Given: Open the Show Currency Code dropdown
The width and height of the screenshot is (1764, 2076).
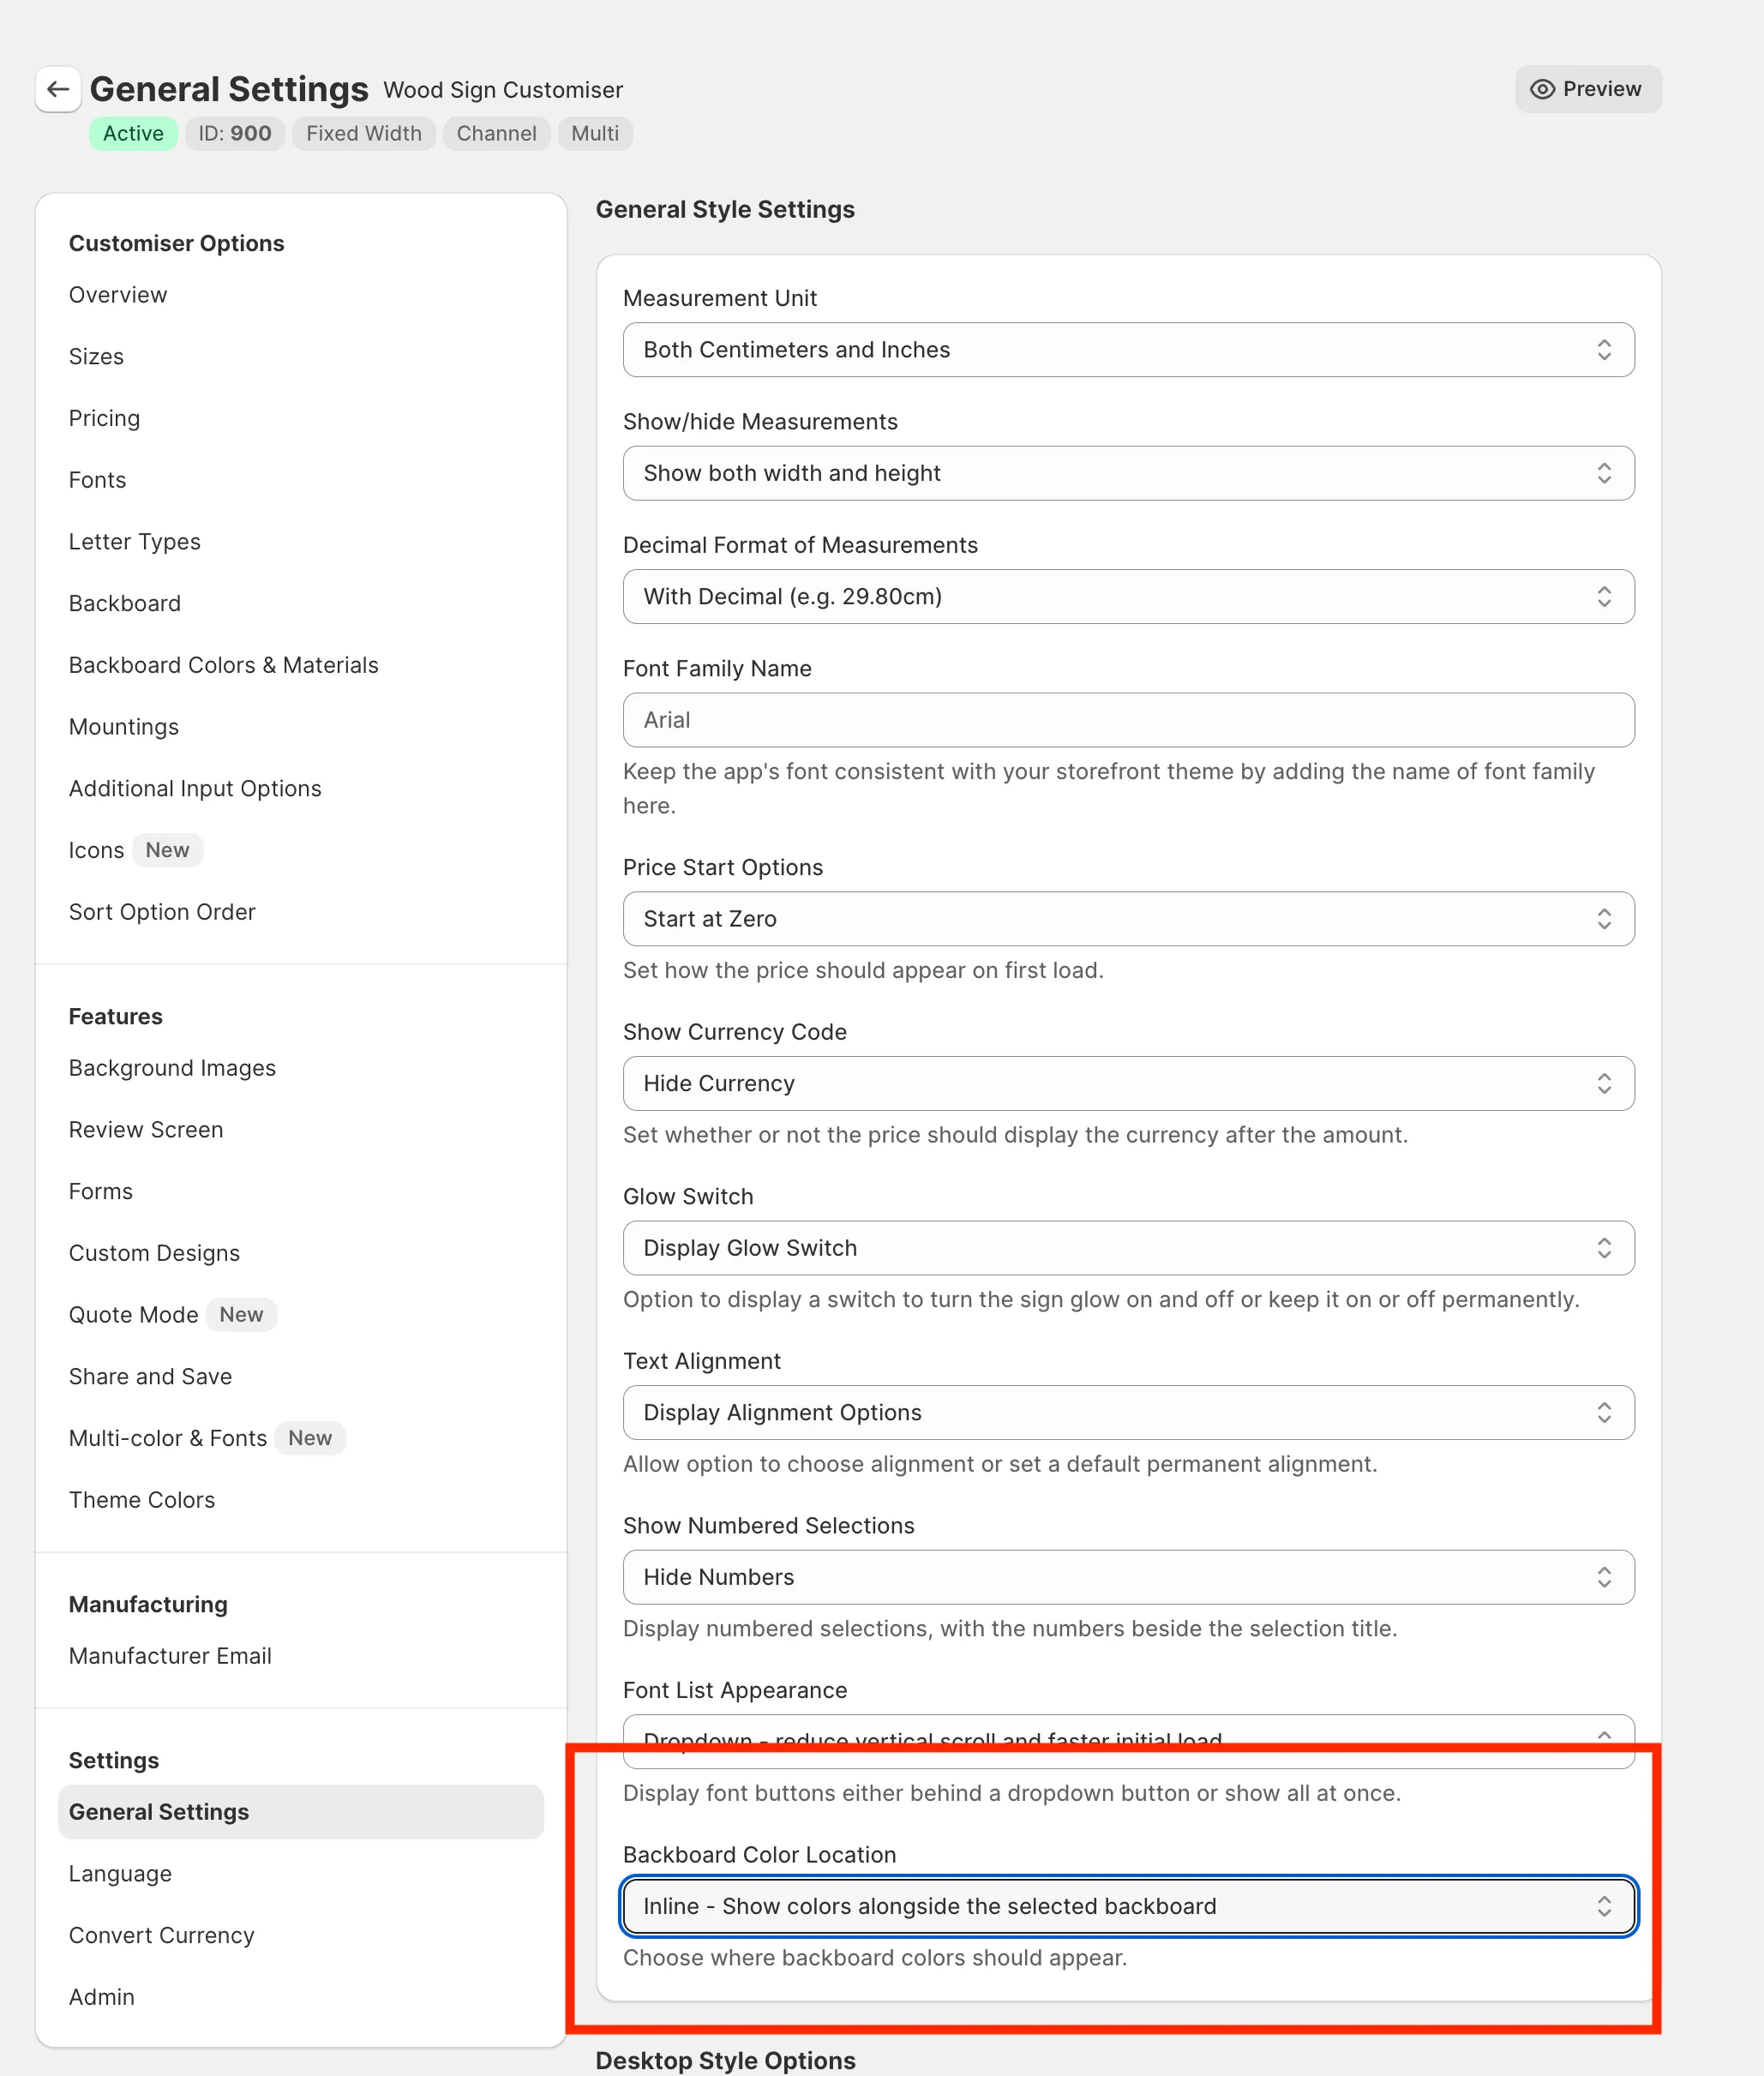Looking at the screenshot, I should 1128,1083.
